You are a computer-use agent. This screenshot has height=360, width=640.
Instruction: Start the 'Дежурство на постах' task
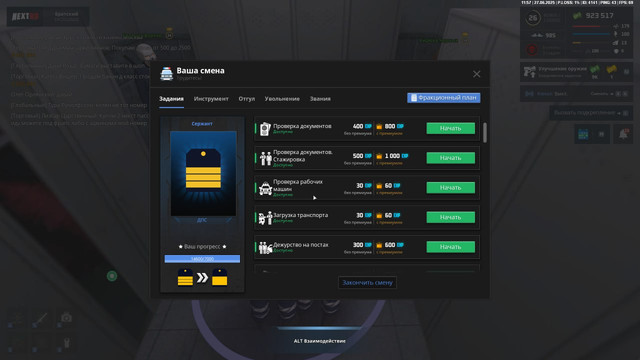[x=451, y=247]
